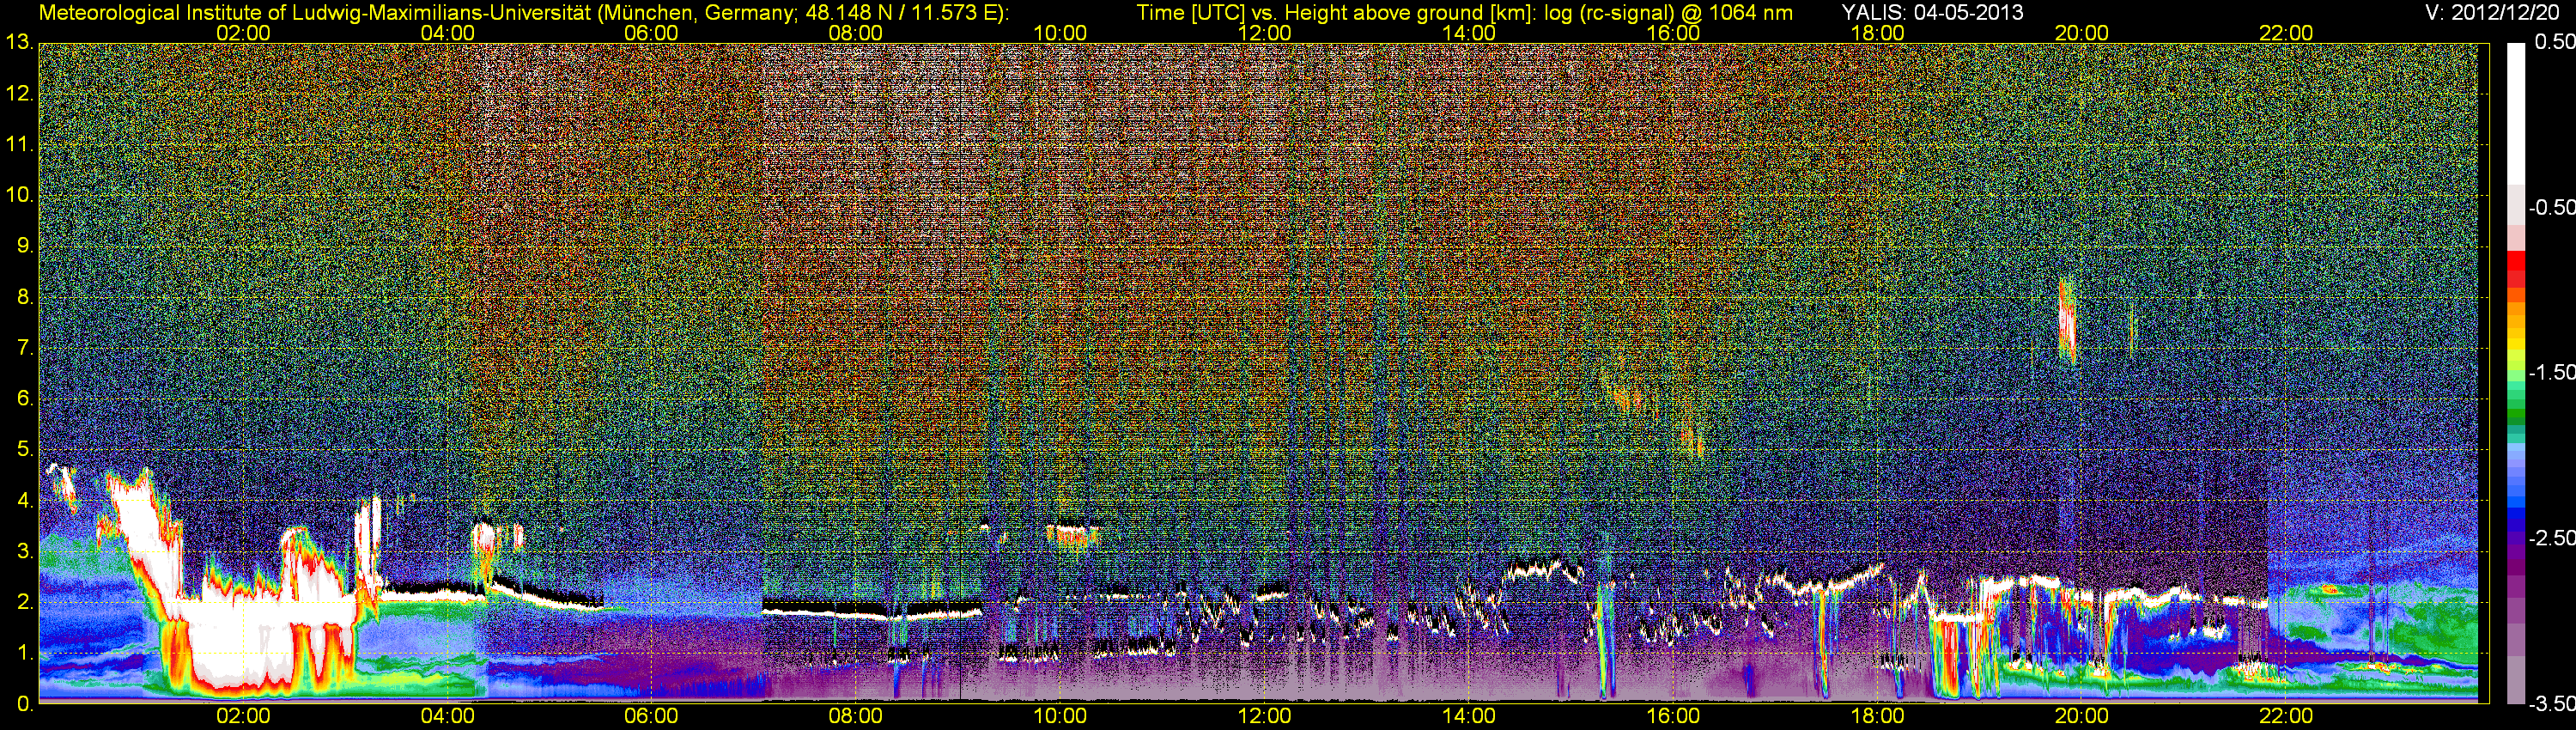Click the 06:00 label on the bottom time axis
Viewport: 2576px width, 730px height.
651,716
